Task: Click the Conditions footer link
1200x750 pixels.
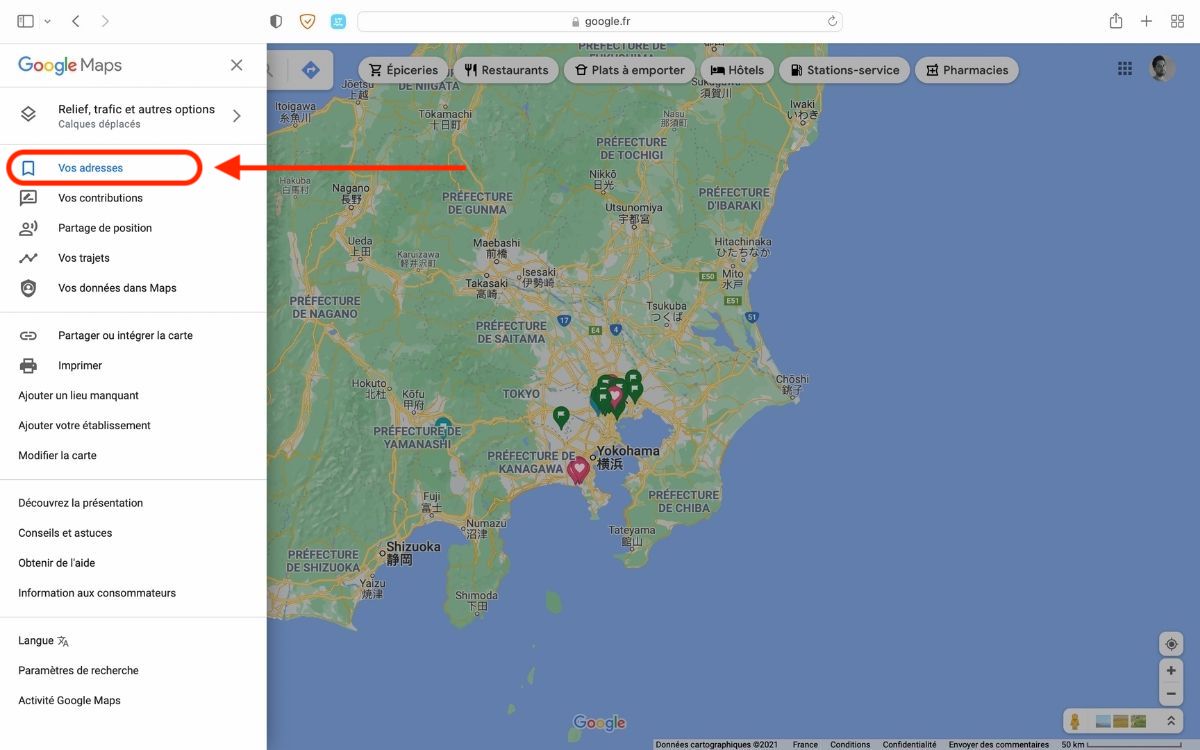Action: pos(850,744)
